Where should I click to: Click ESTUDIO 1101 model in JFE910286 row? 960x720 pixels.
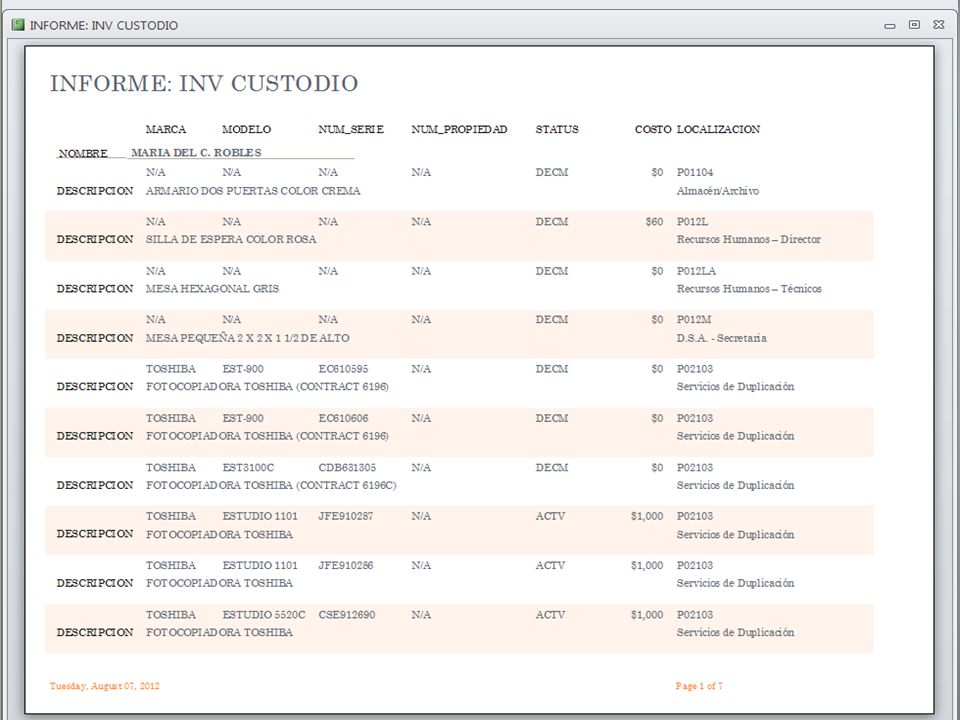click(260, 565)
